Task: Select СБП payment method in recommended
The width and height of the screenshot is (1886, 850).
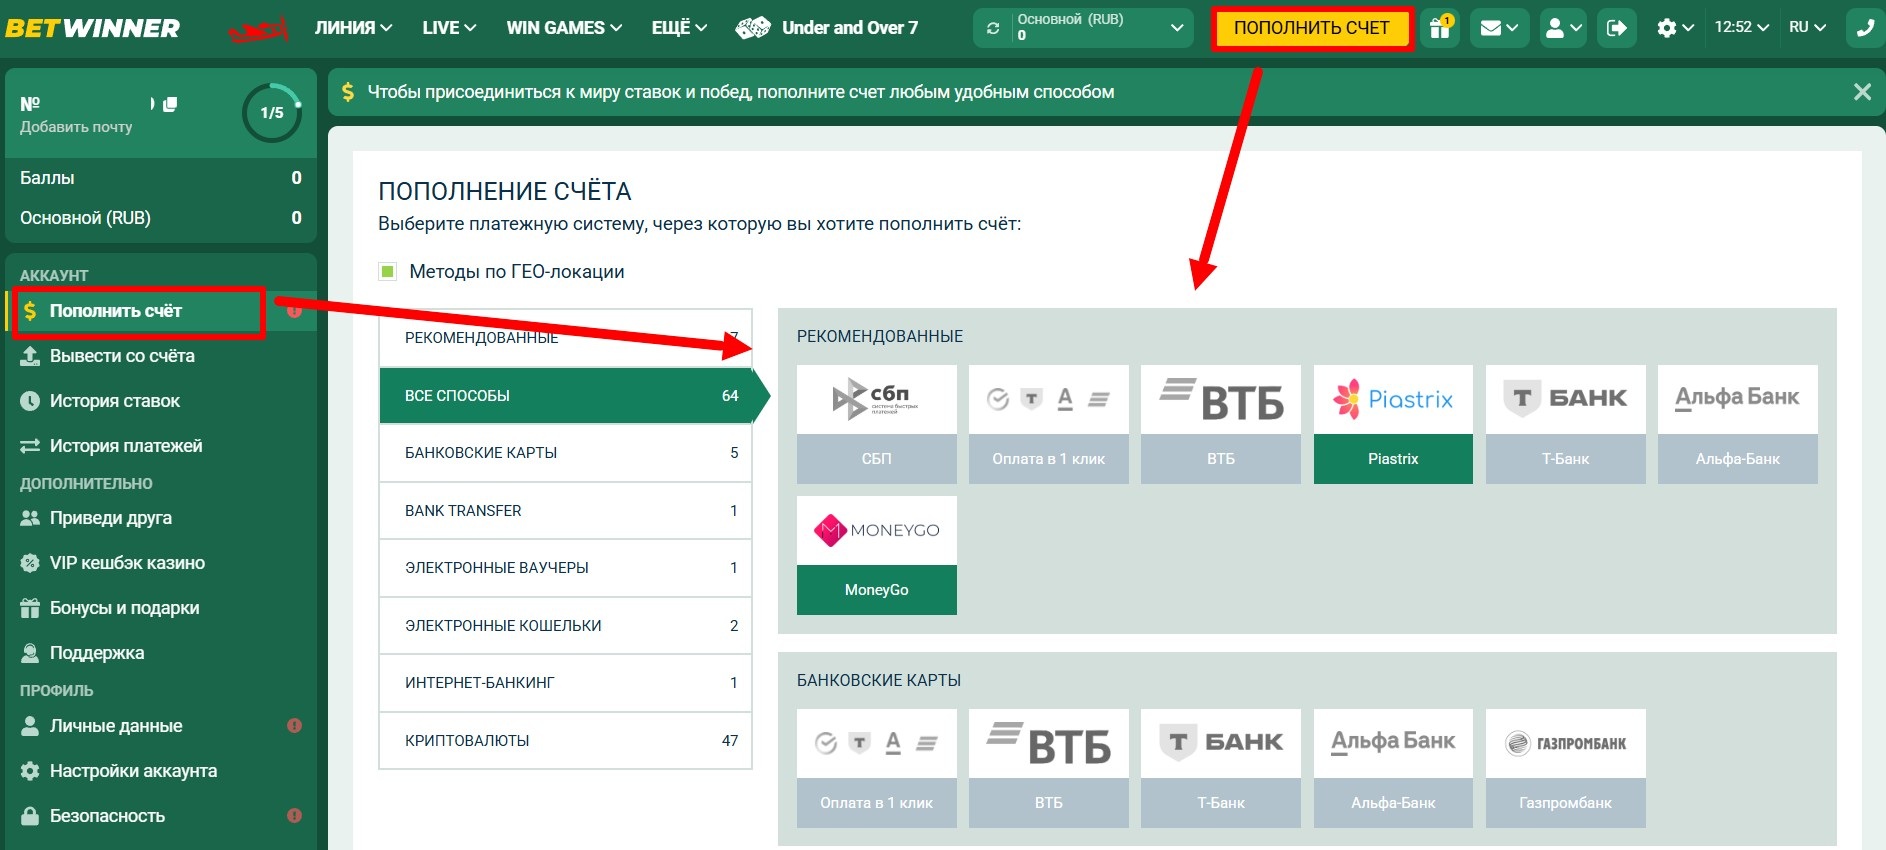Action: click(x=877, y=424)
